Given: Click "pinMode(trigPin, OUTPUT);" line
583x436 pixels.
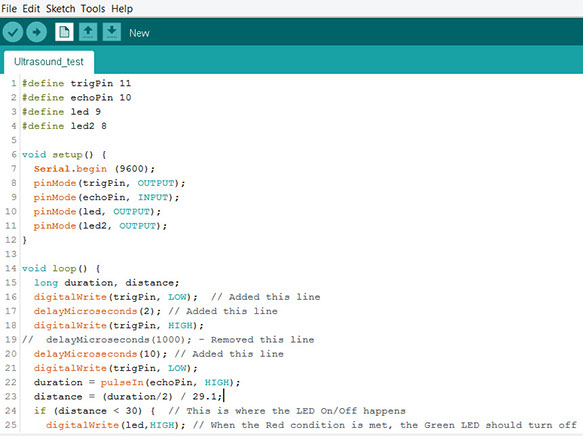Looking at the screenshot, I should (109, 183).
